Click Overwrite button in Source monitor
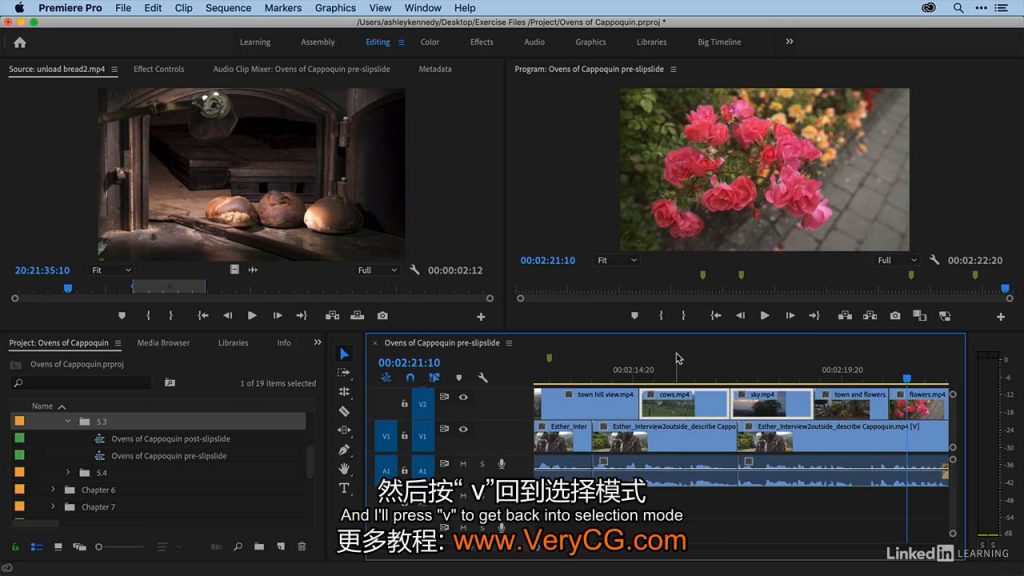 point(357,316)
